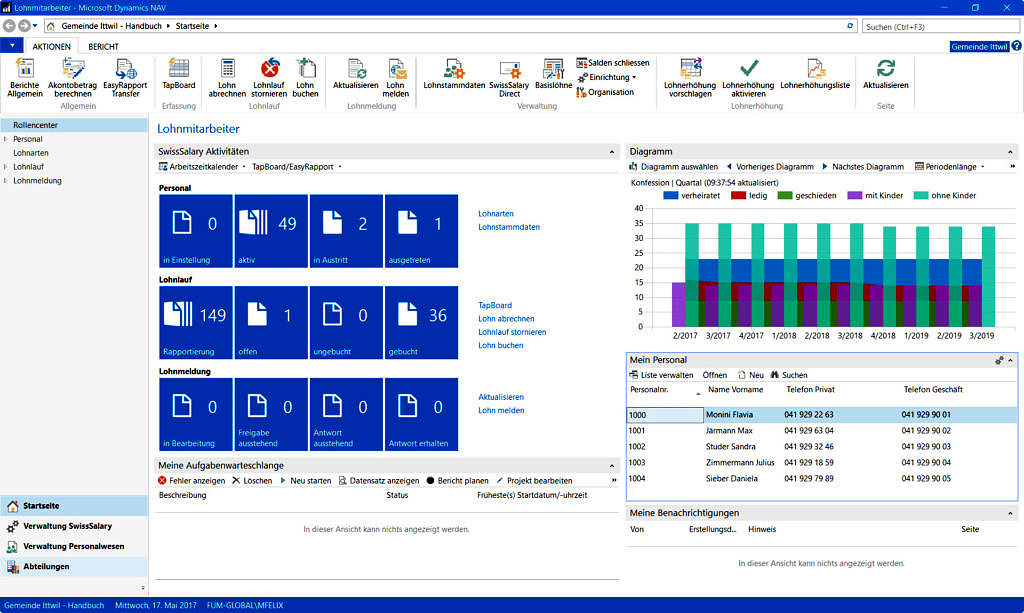Click 'ledig' red legend swatch
The width and height of the screenshot is (1024, 613).
(738, 195)
